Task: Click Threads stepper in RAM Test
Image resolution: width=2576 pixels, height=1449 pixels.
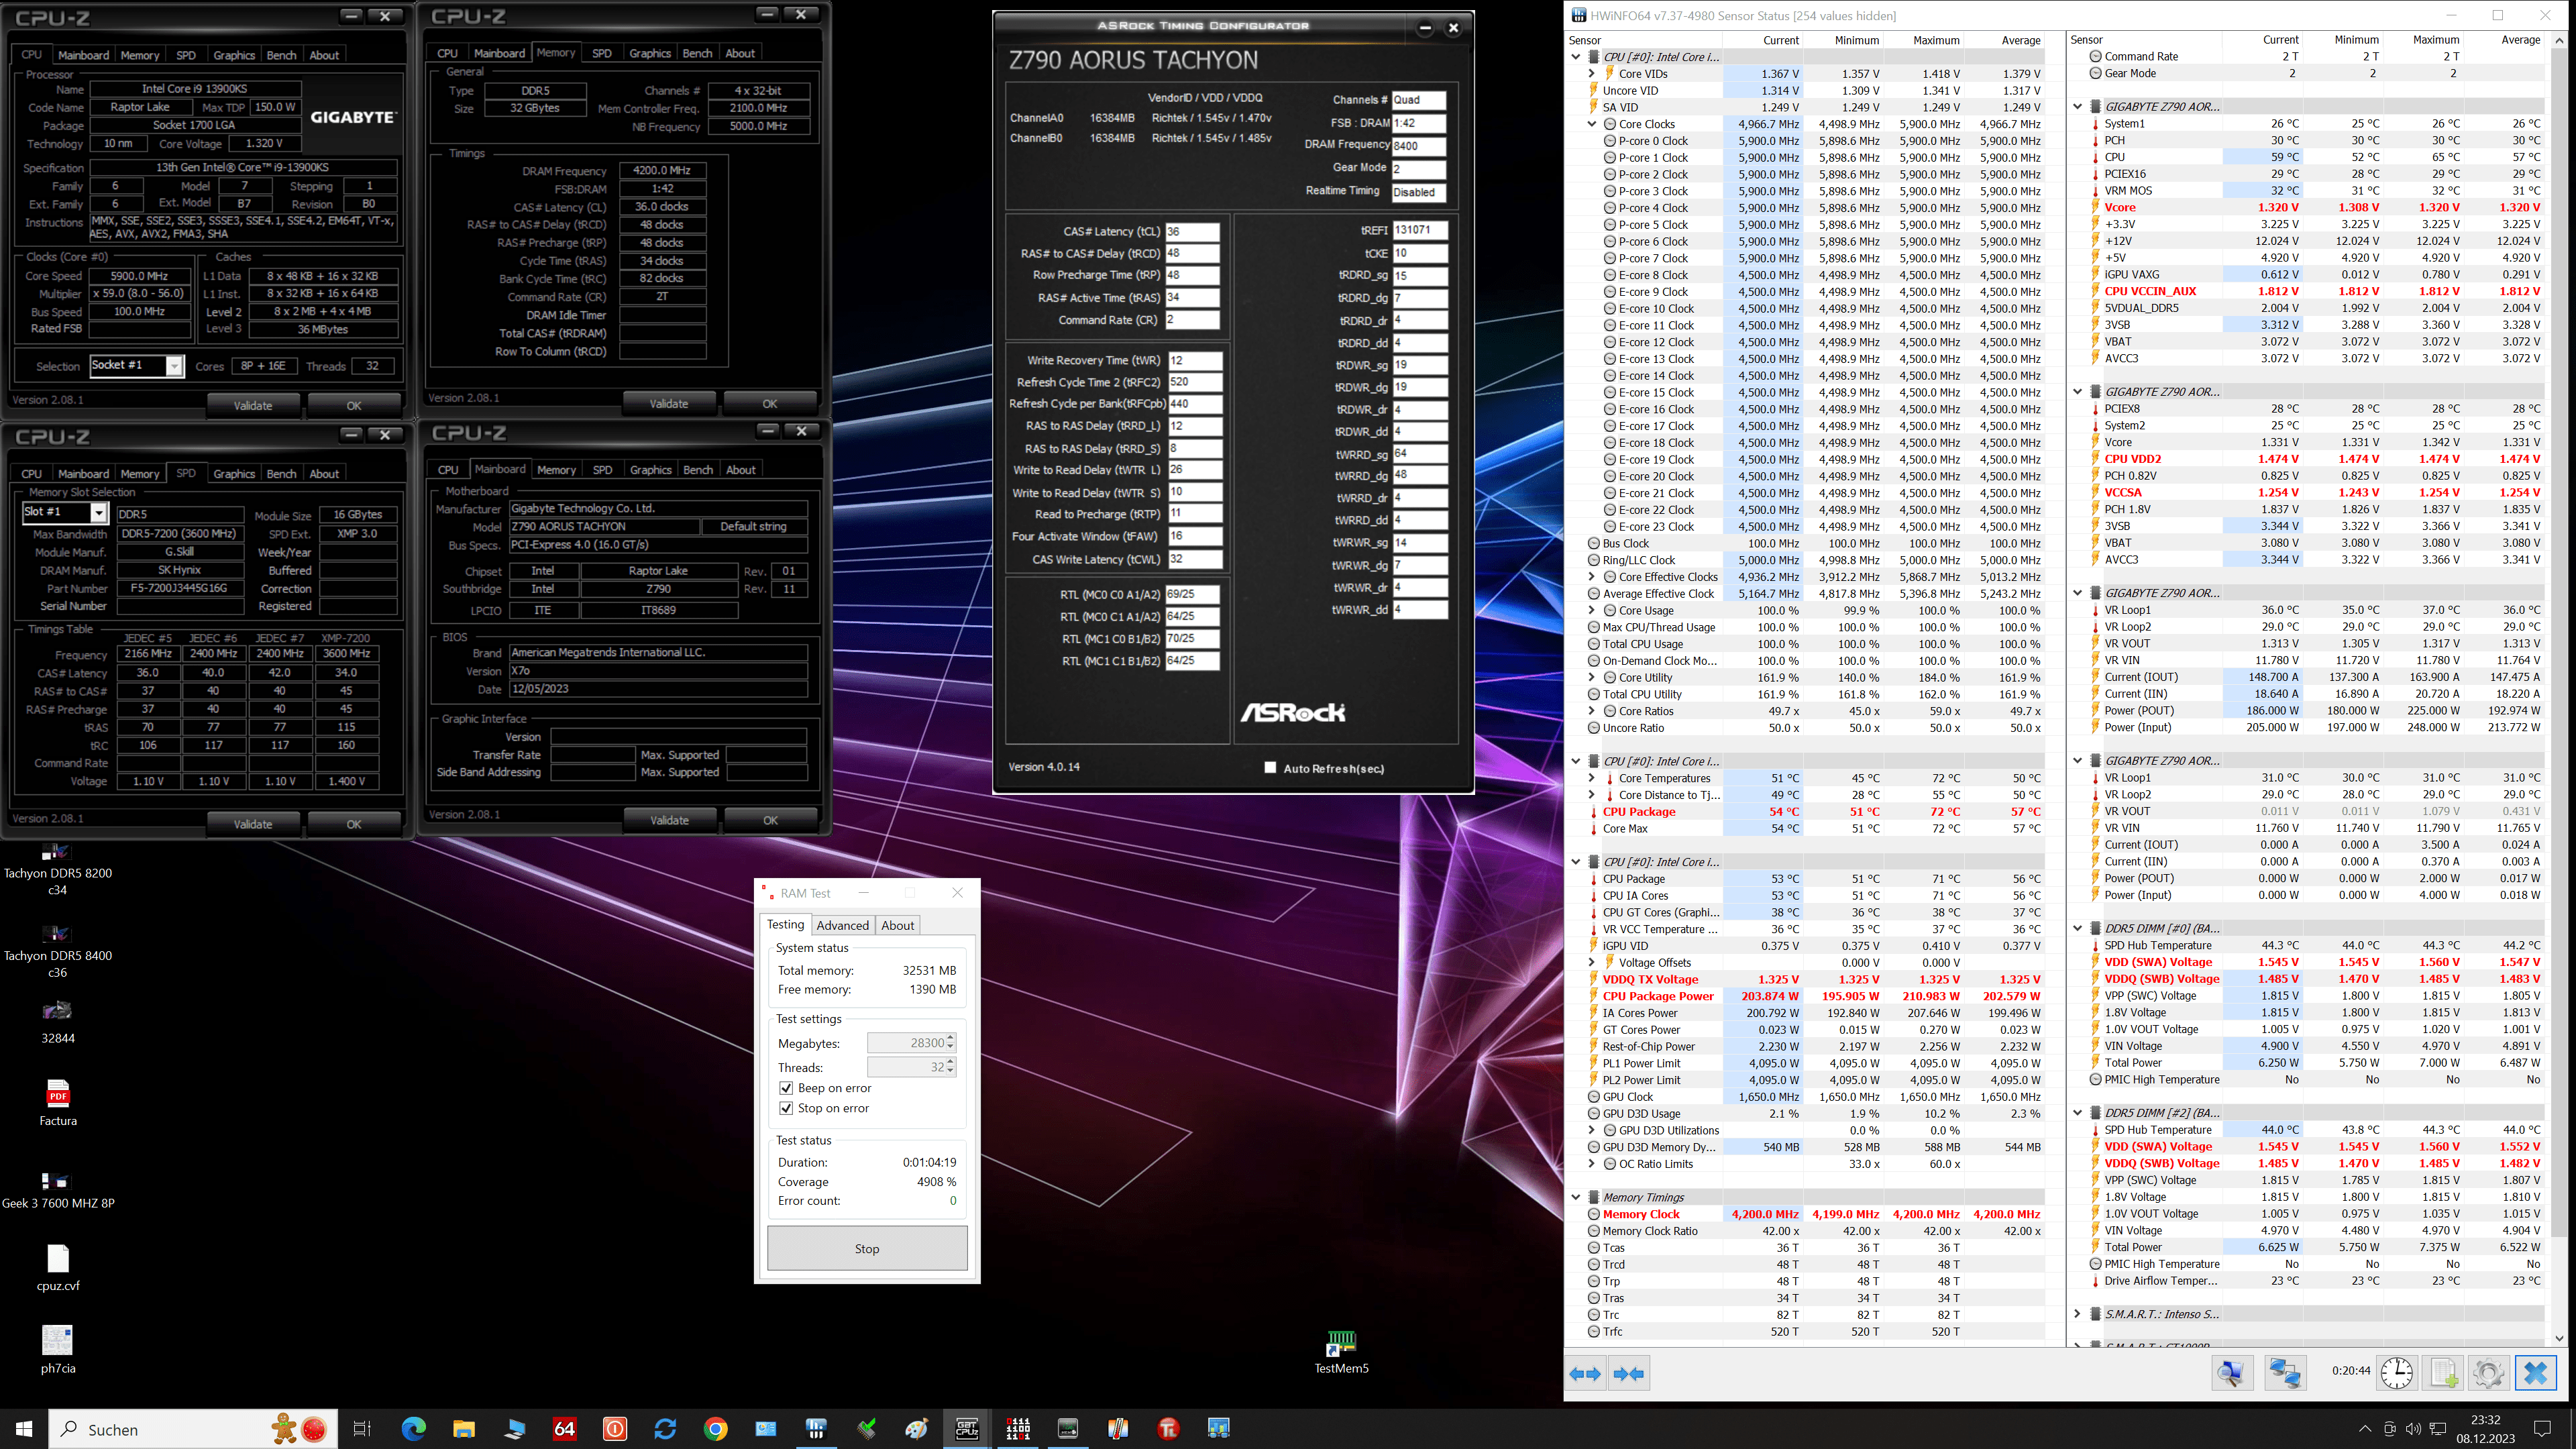Action: click(x=950, y=1067)
